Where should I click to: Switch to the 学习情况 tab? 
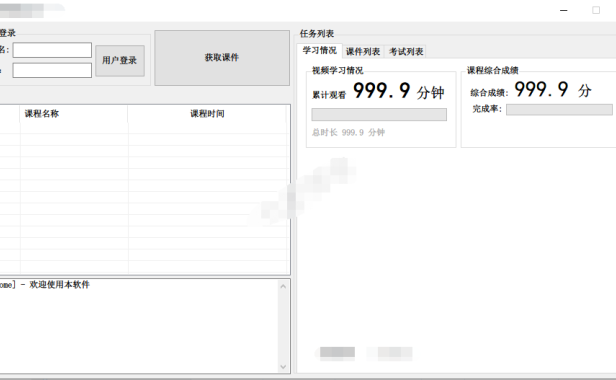(x=319, y=51)
